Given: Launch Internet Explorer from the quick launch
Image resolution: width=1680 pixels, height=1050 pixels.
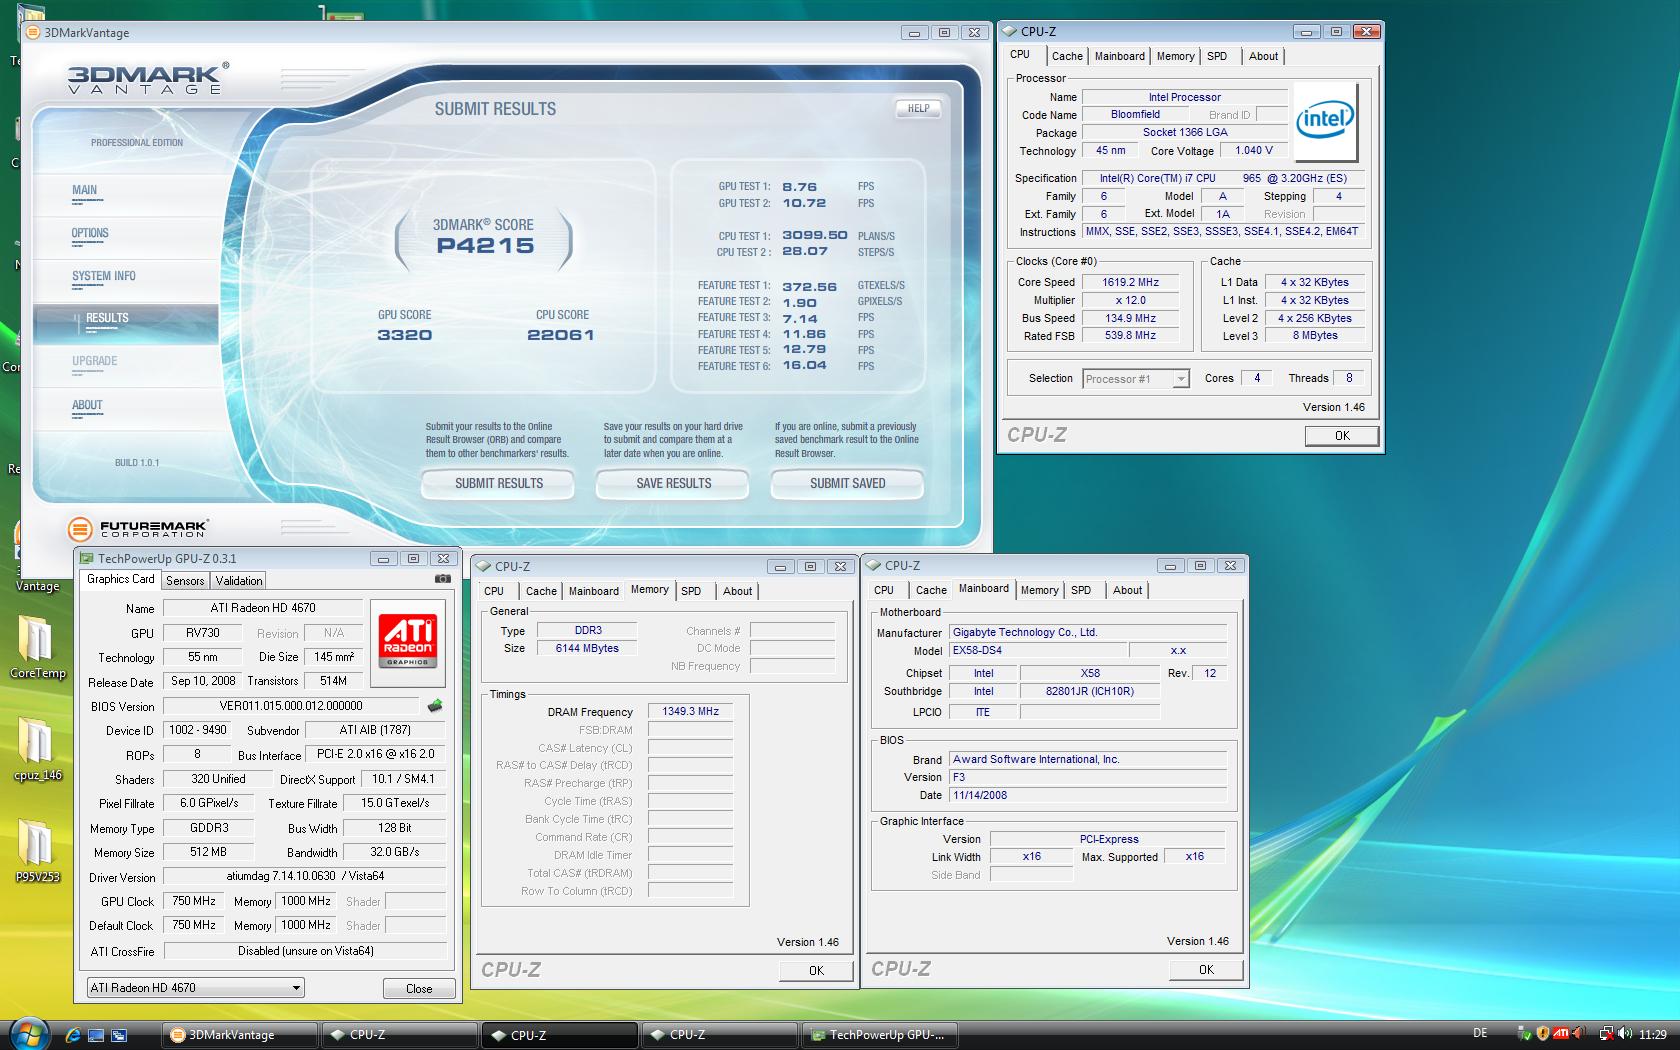Looking at the screenshot, I should [x=73, y=1035].
